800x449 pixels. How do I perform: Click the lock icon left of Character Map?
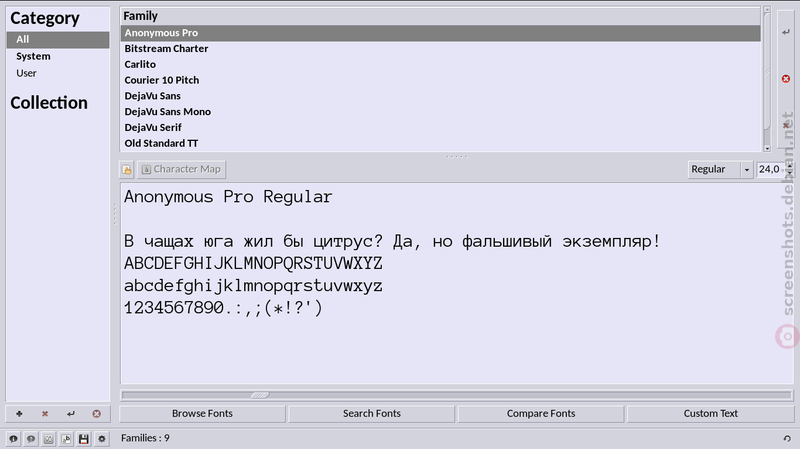coord(127,169)
